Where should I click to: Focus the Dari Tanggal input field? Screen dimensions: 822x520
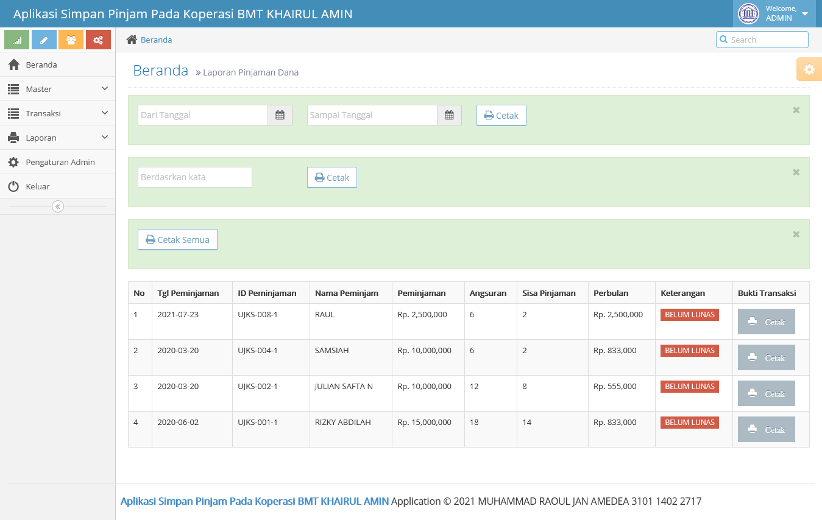click(x=203, y=115)
